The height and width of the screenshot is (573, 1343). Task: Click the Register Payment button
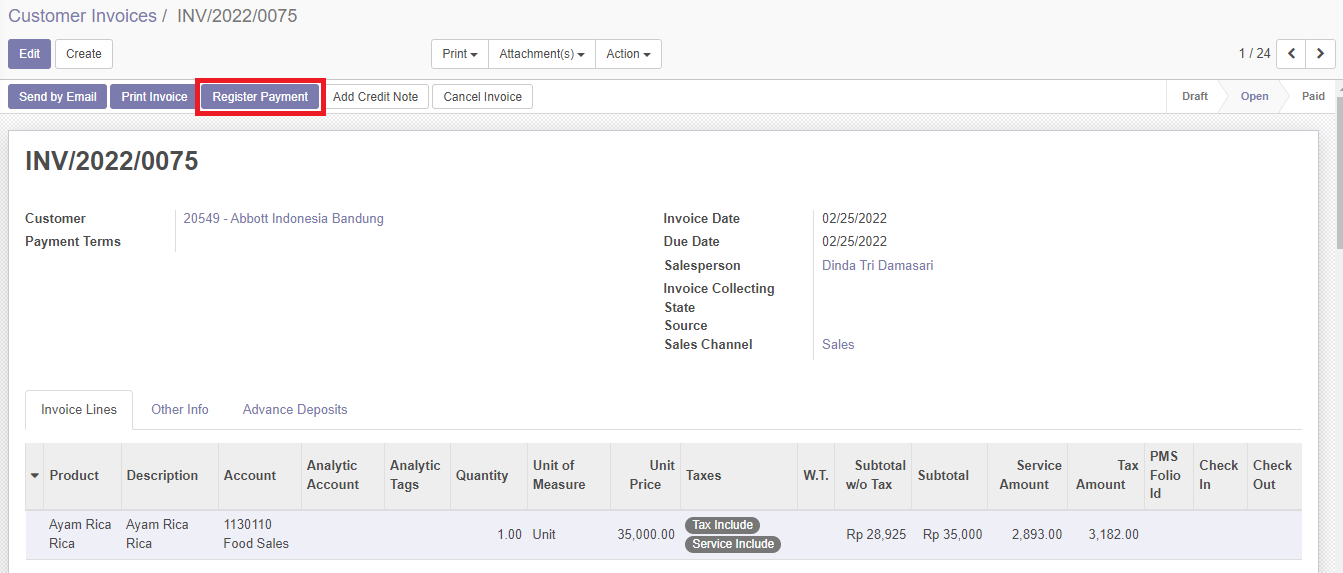(260, 97)
